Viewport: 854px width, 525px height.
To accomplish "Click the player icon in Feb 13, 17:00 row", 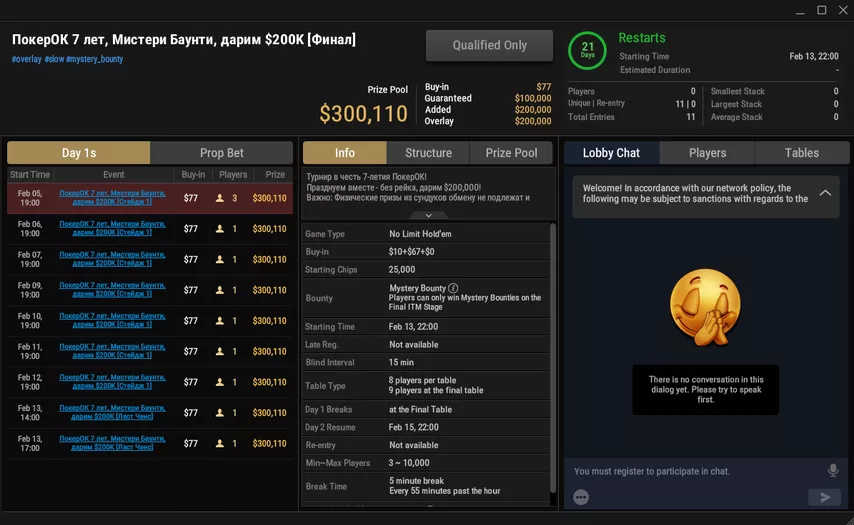I will [220, 443].
